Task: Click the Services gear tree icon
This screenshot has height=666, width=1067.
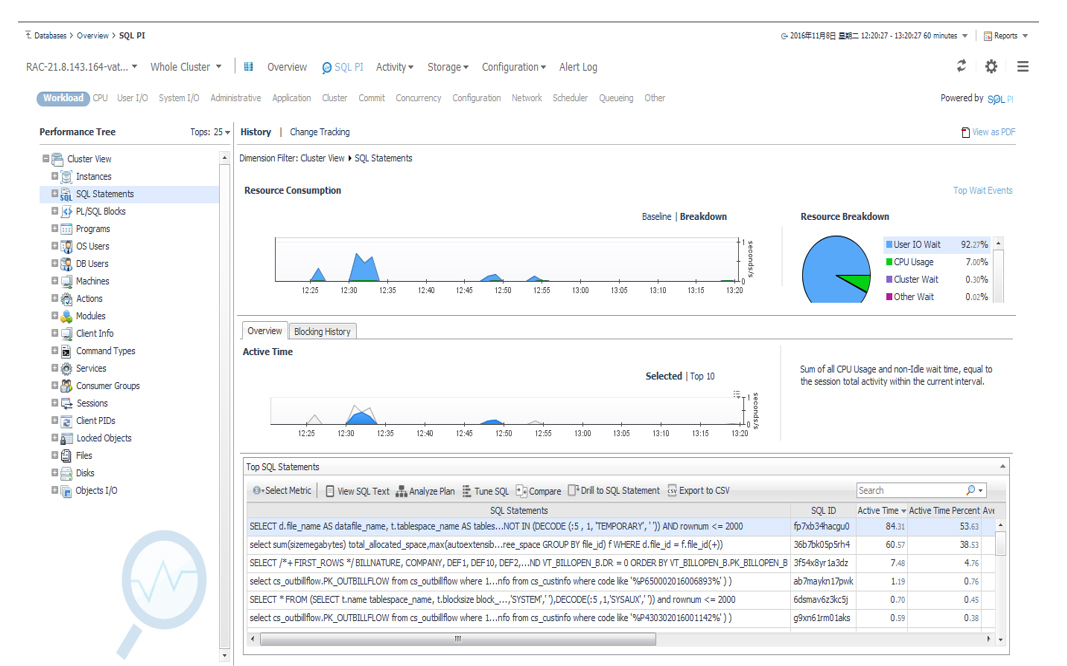Action: coord(66,369)
